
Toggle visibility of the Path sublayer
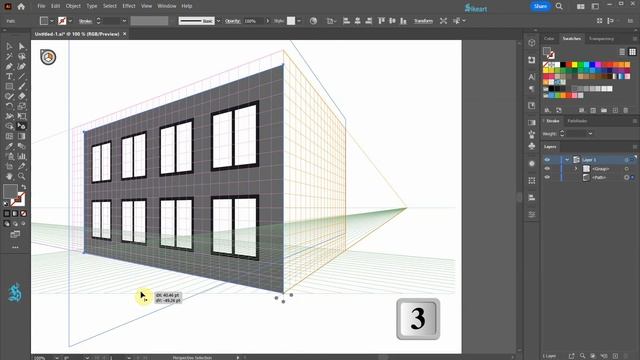pyautogui.click(x=547, y=178)
